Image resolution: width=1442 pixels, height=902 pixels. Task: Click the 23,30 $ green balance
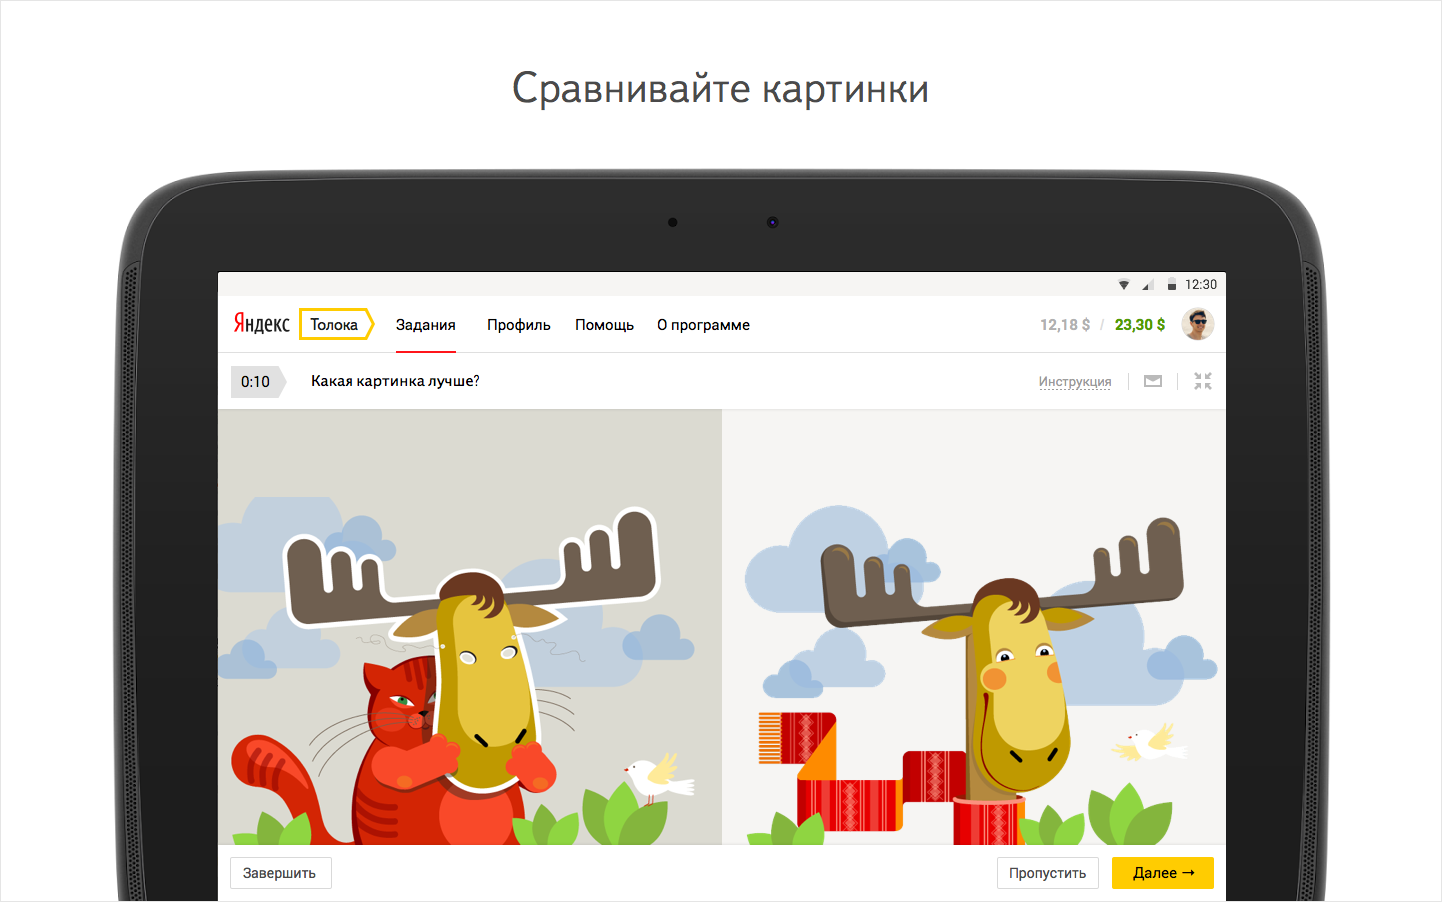pyautogui.click(x=1140, y=325)
